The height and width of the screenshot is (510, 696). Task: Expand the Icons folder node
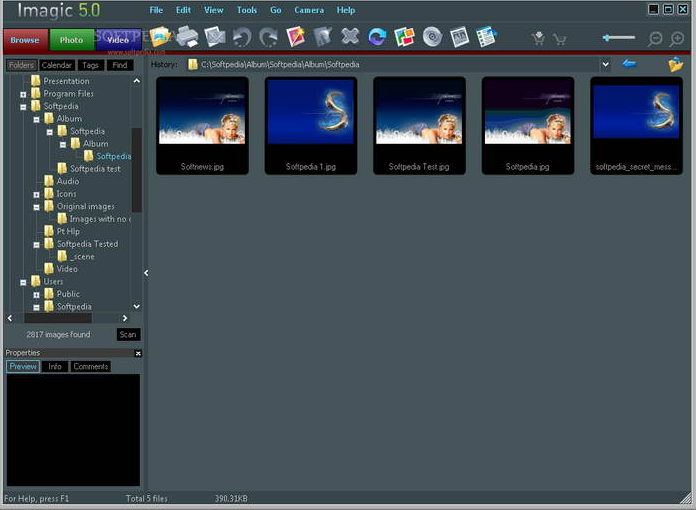pos(36,194)
